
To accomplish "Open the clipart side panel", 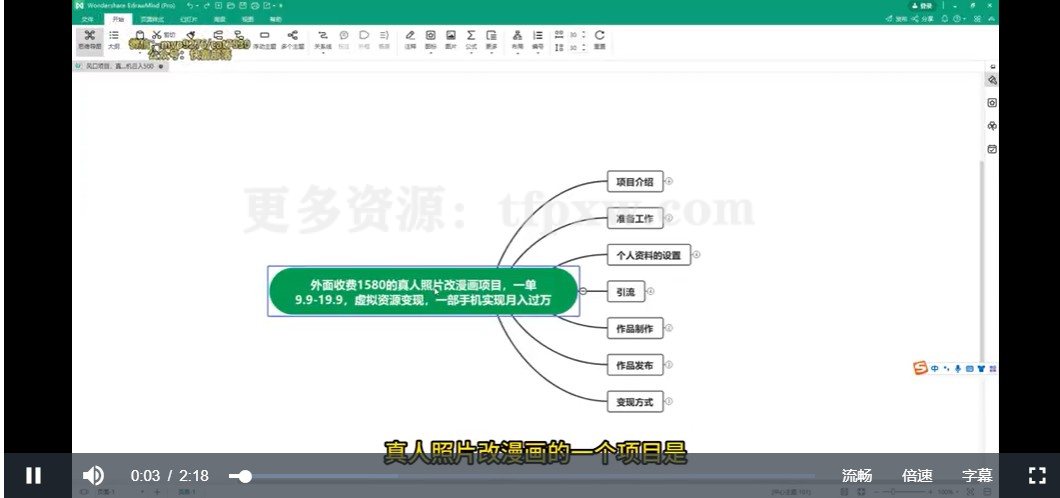I will 992,126.
